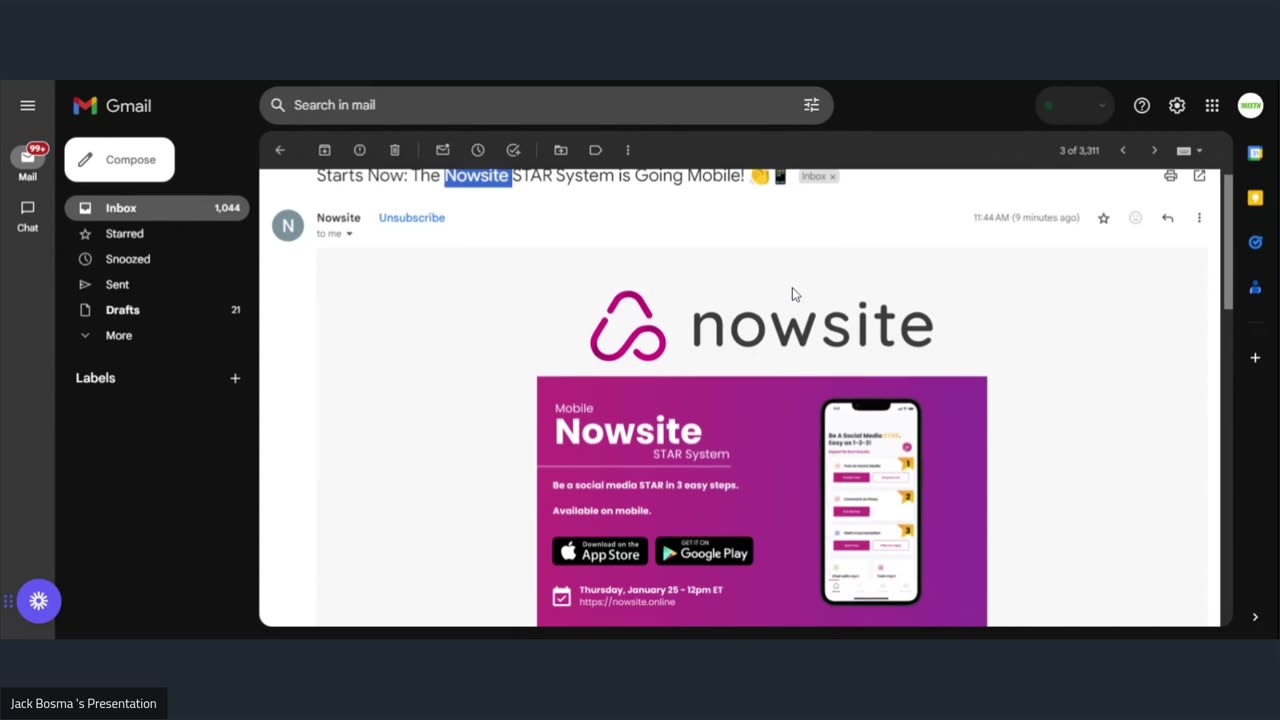Screen dimensions: 1280x720
Task: Click the Google Play badge
Action: point(704,552)
